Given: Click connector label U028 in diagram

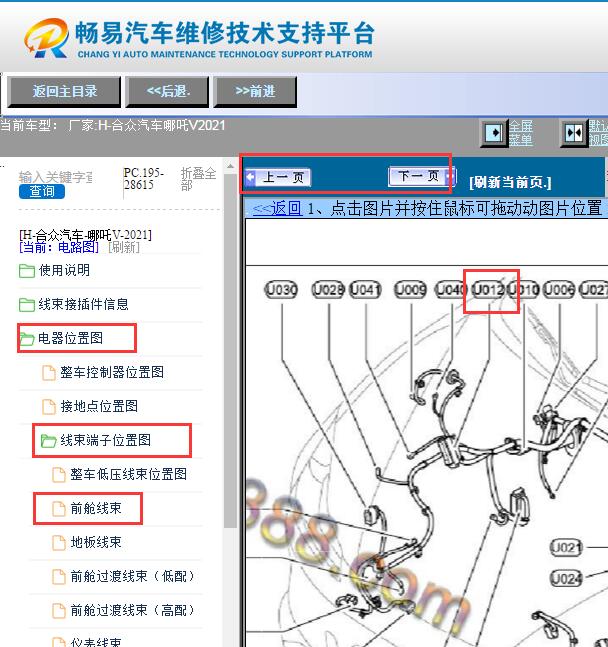Looking at the screenshot, I should click(329, 290).
